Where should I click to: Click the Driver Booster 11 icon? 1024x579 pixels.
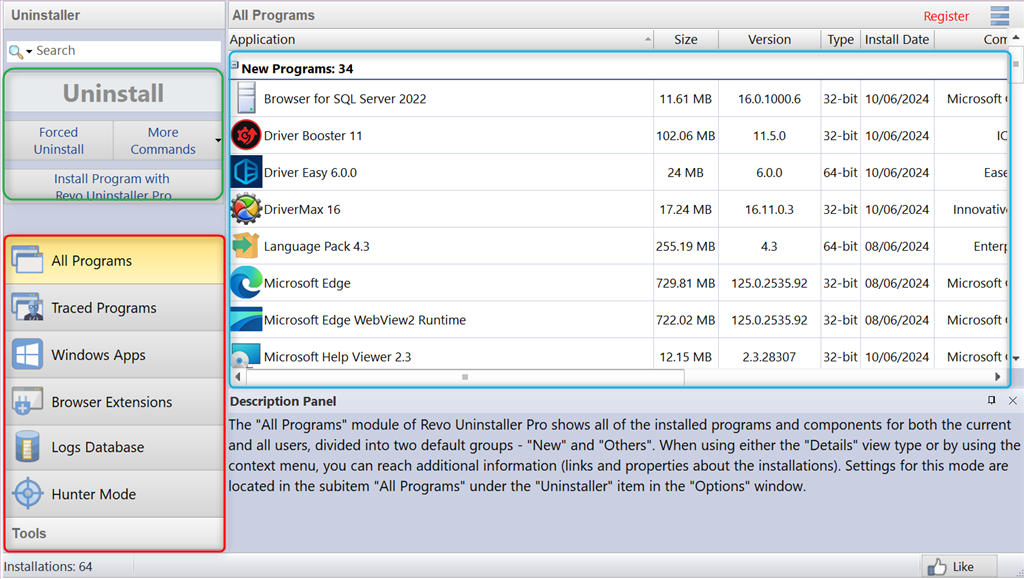(x=246, y=135)
